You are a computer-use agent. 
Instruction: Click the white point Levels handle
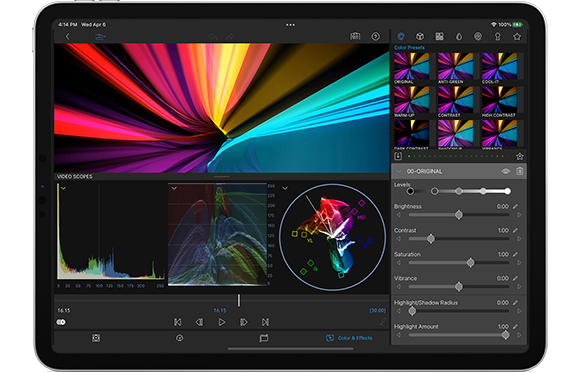(508, 191)
